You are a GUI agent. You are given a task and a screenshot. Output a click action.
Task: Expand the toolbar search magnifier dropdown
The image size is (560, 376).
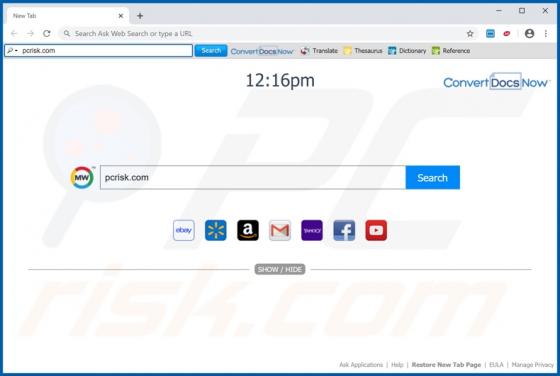point(12,51)
